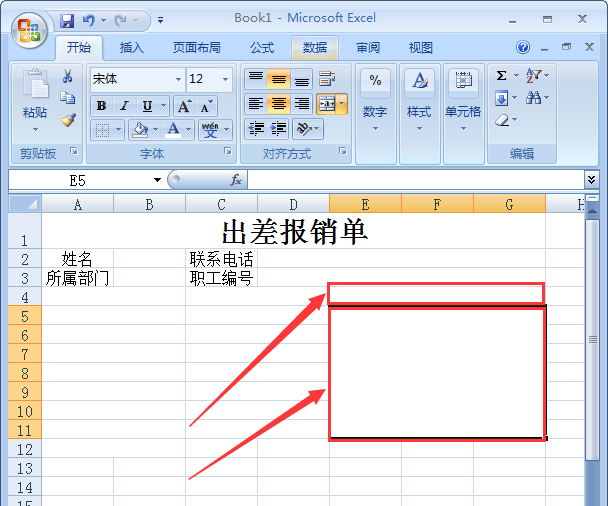Open the 页面布局 tab
This screenshot has width=608, height=506.
197,48
